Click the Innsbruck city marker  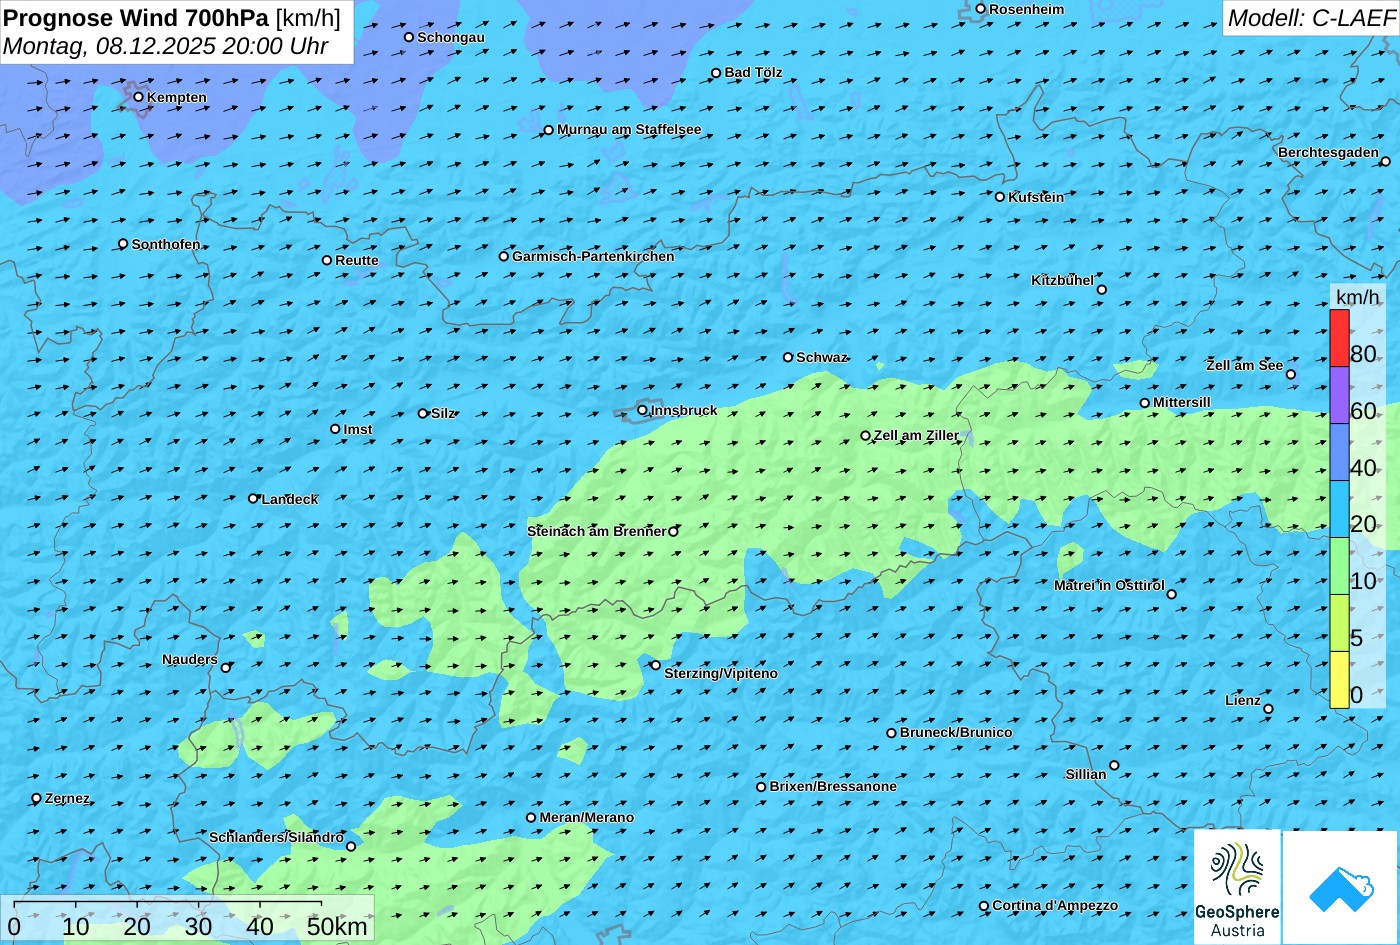point(642,410)
